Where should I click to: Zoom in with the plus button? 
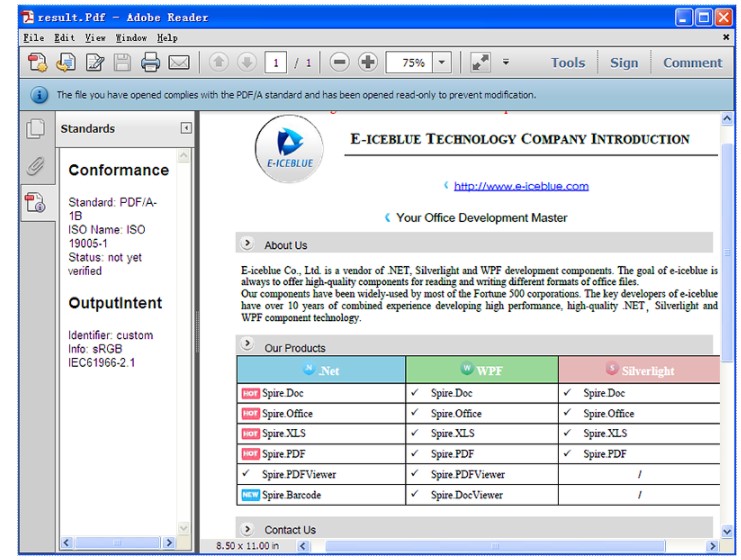(368, 62)
